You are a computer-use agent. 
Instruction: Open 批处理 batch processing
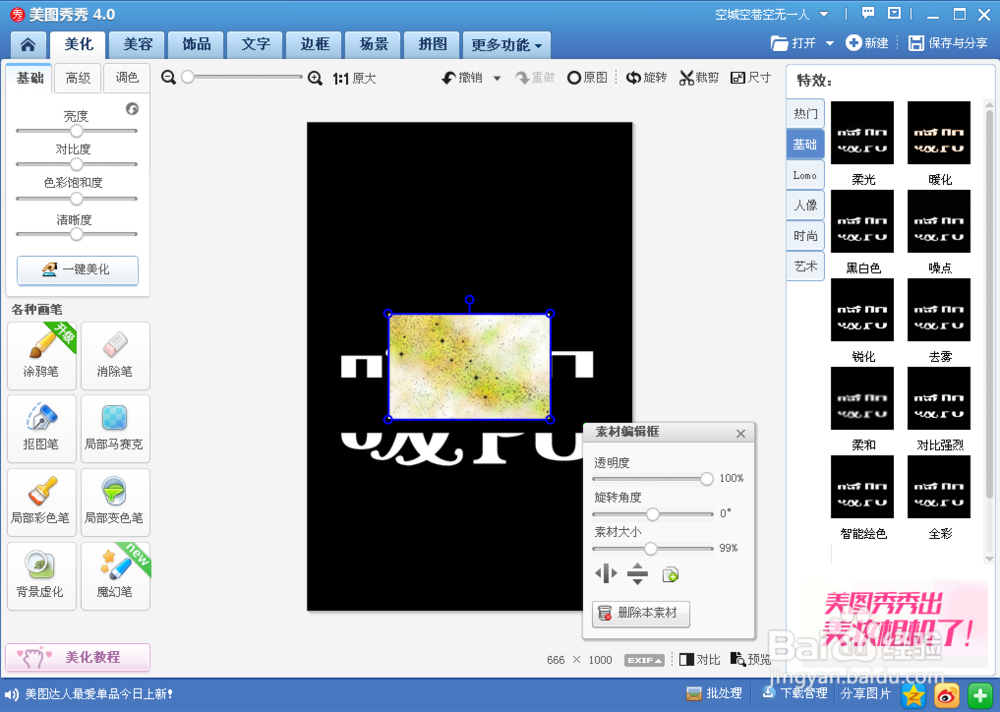click(x=714, y=693)
